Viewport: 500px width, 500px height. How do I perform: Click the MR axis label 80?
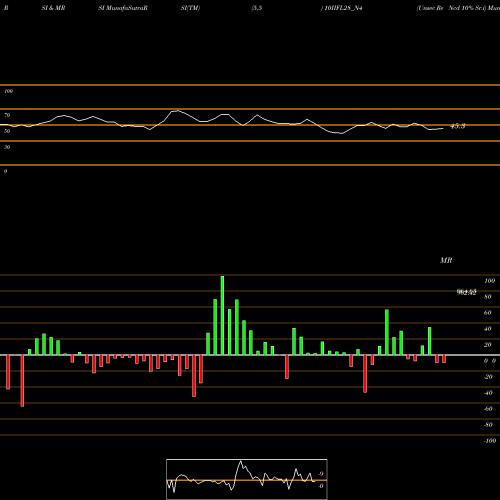(x=487, y=297)
